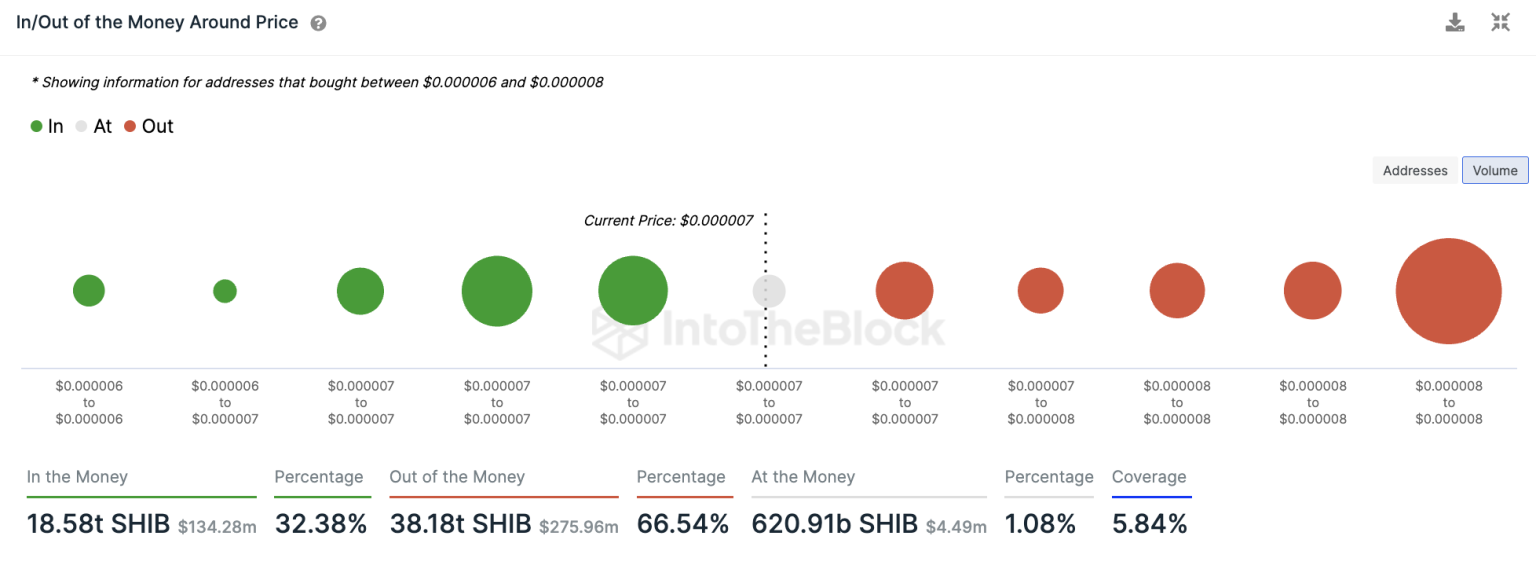This screenshot has width=1536, height=569.
Task: Collapse the chart with the shrink icon
Action: coord(1500,23)
